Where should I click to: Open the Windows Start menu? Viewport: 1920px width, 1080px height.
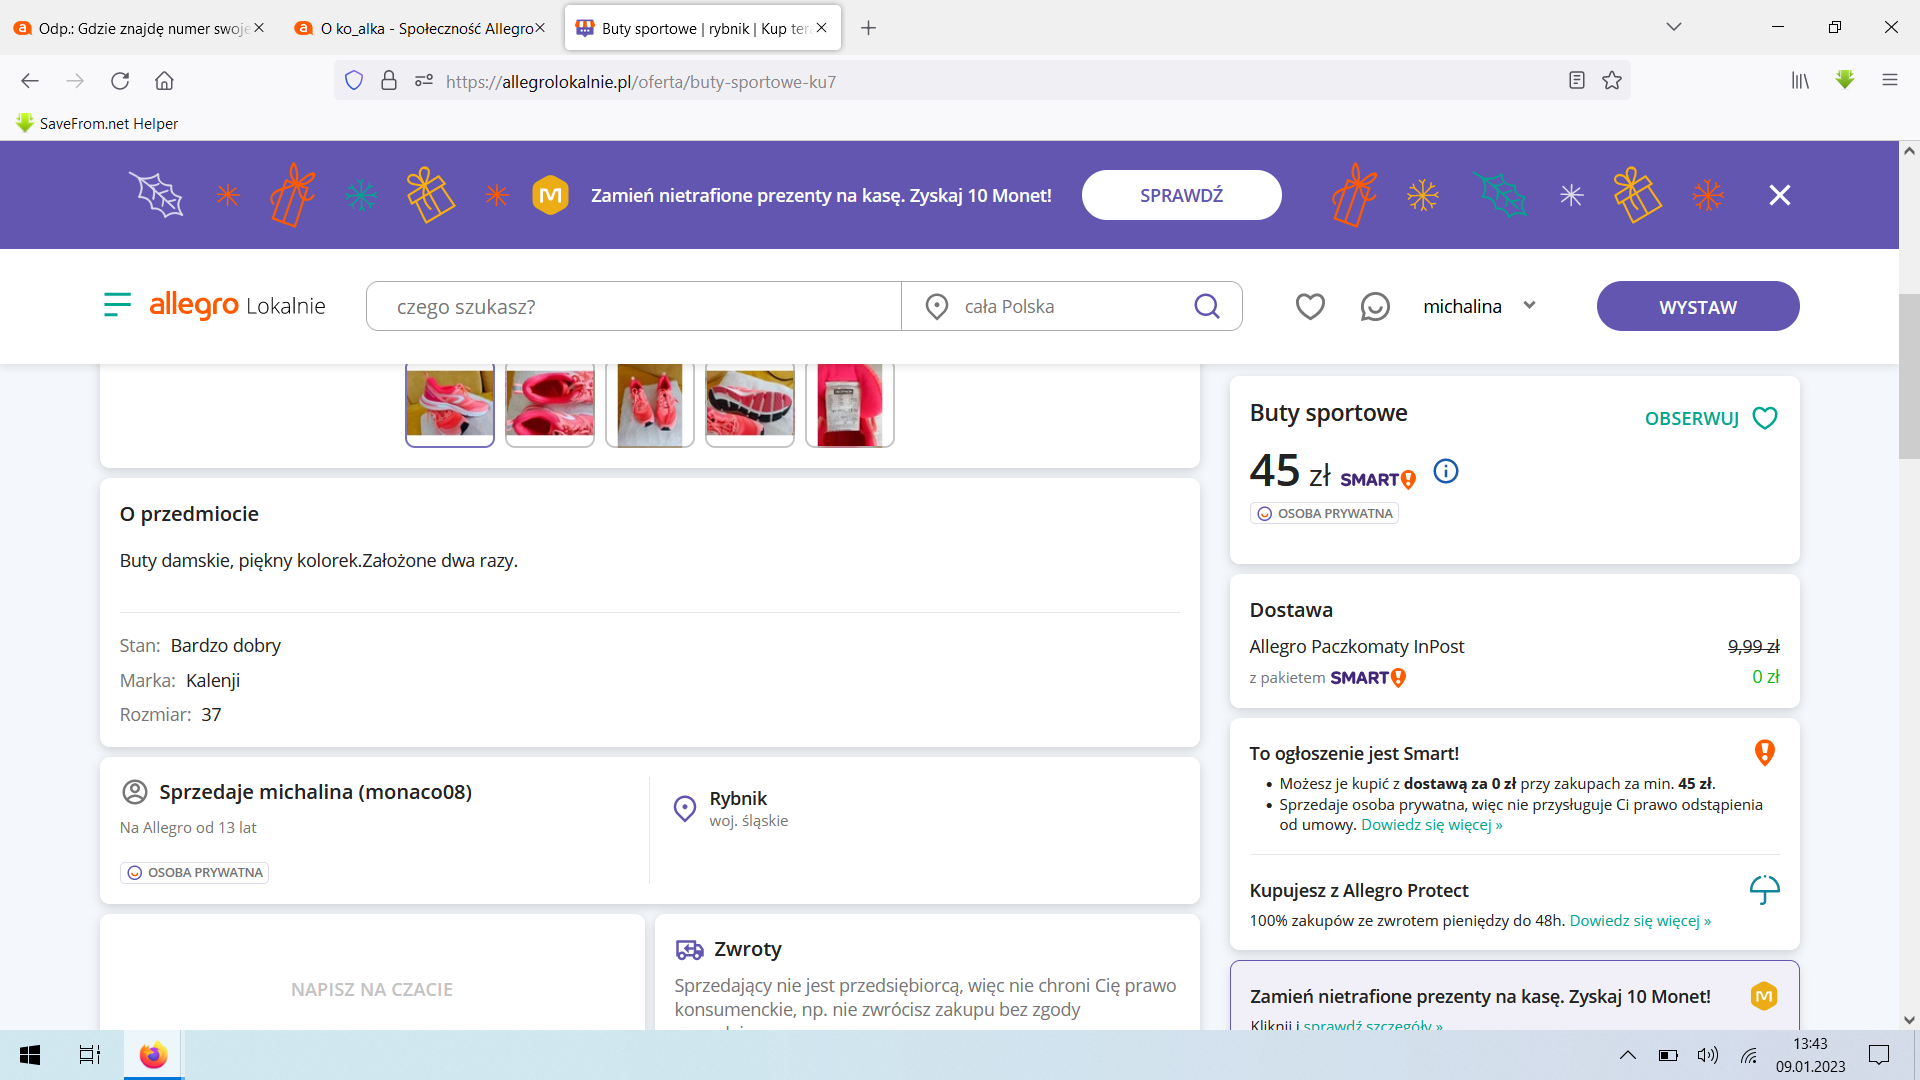tap(30, 1055)
